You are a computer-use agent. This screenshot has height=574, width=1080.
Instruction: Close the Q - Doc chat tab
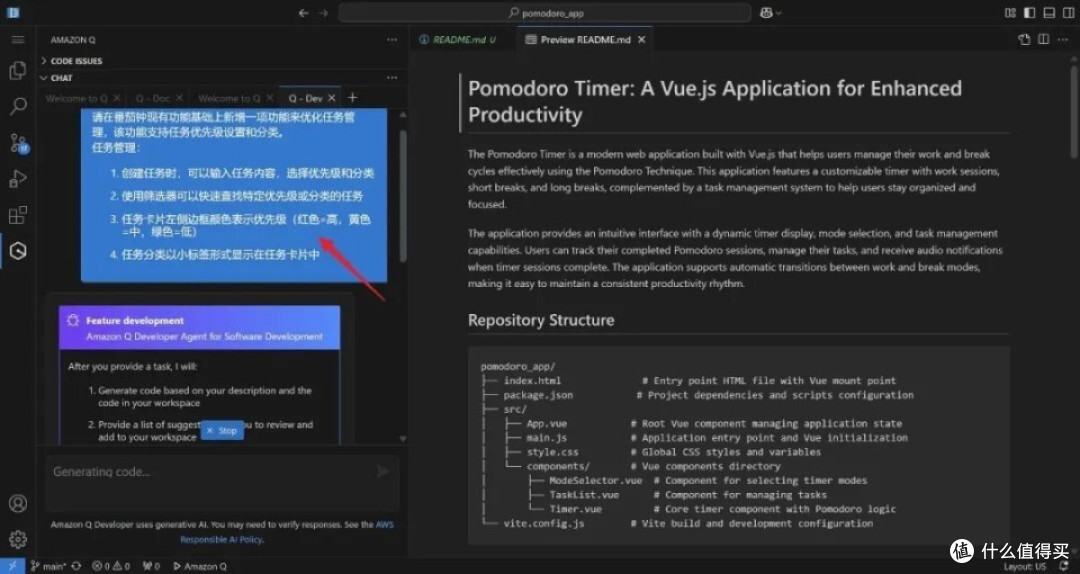179,98
